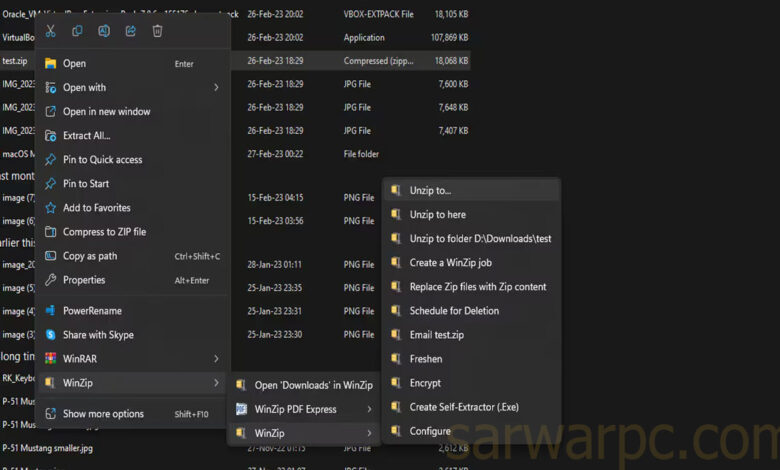Choose Extract All... entry
This screenshot has width=780, height=470.
pyautogui.click(x=132, y=136)
